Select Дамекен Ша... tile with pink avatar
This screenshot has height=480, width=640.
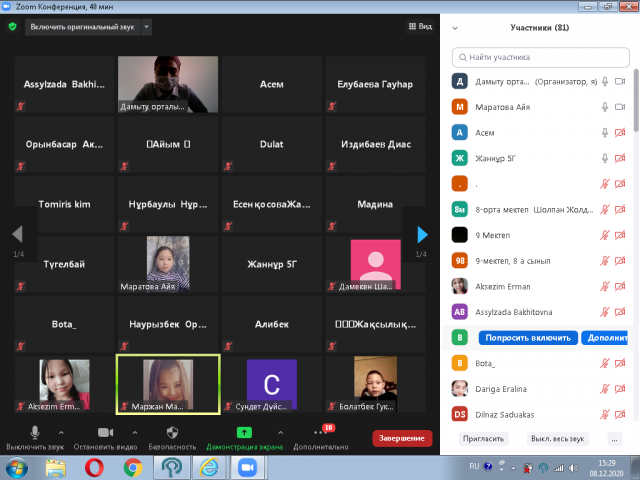coord(376,264)
